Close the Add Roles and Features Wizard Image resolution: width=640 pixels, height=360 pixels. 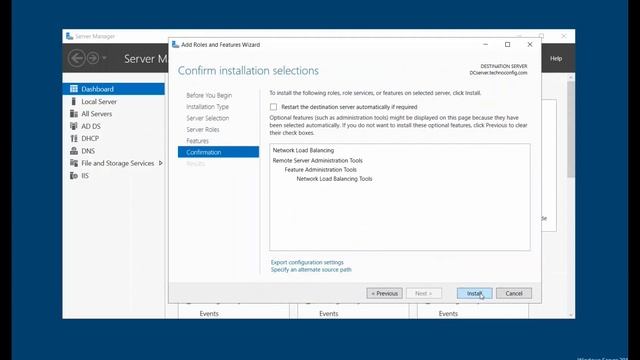[x=530, y=44]
